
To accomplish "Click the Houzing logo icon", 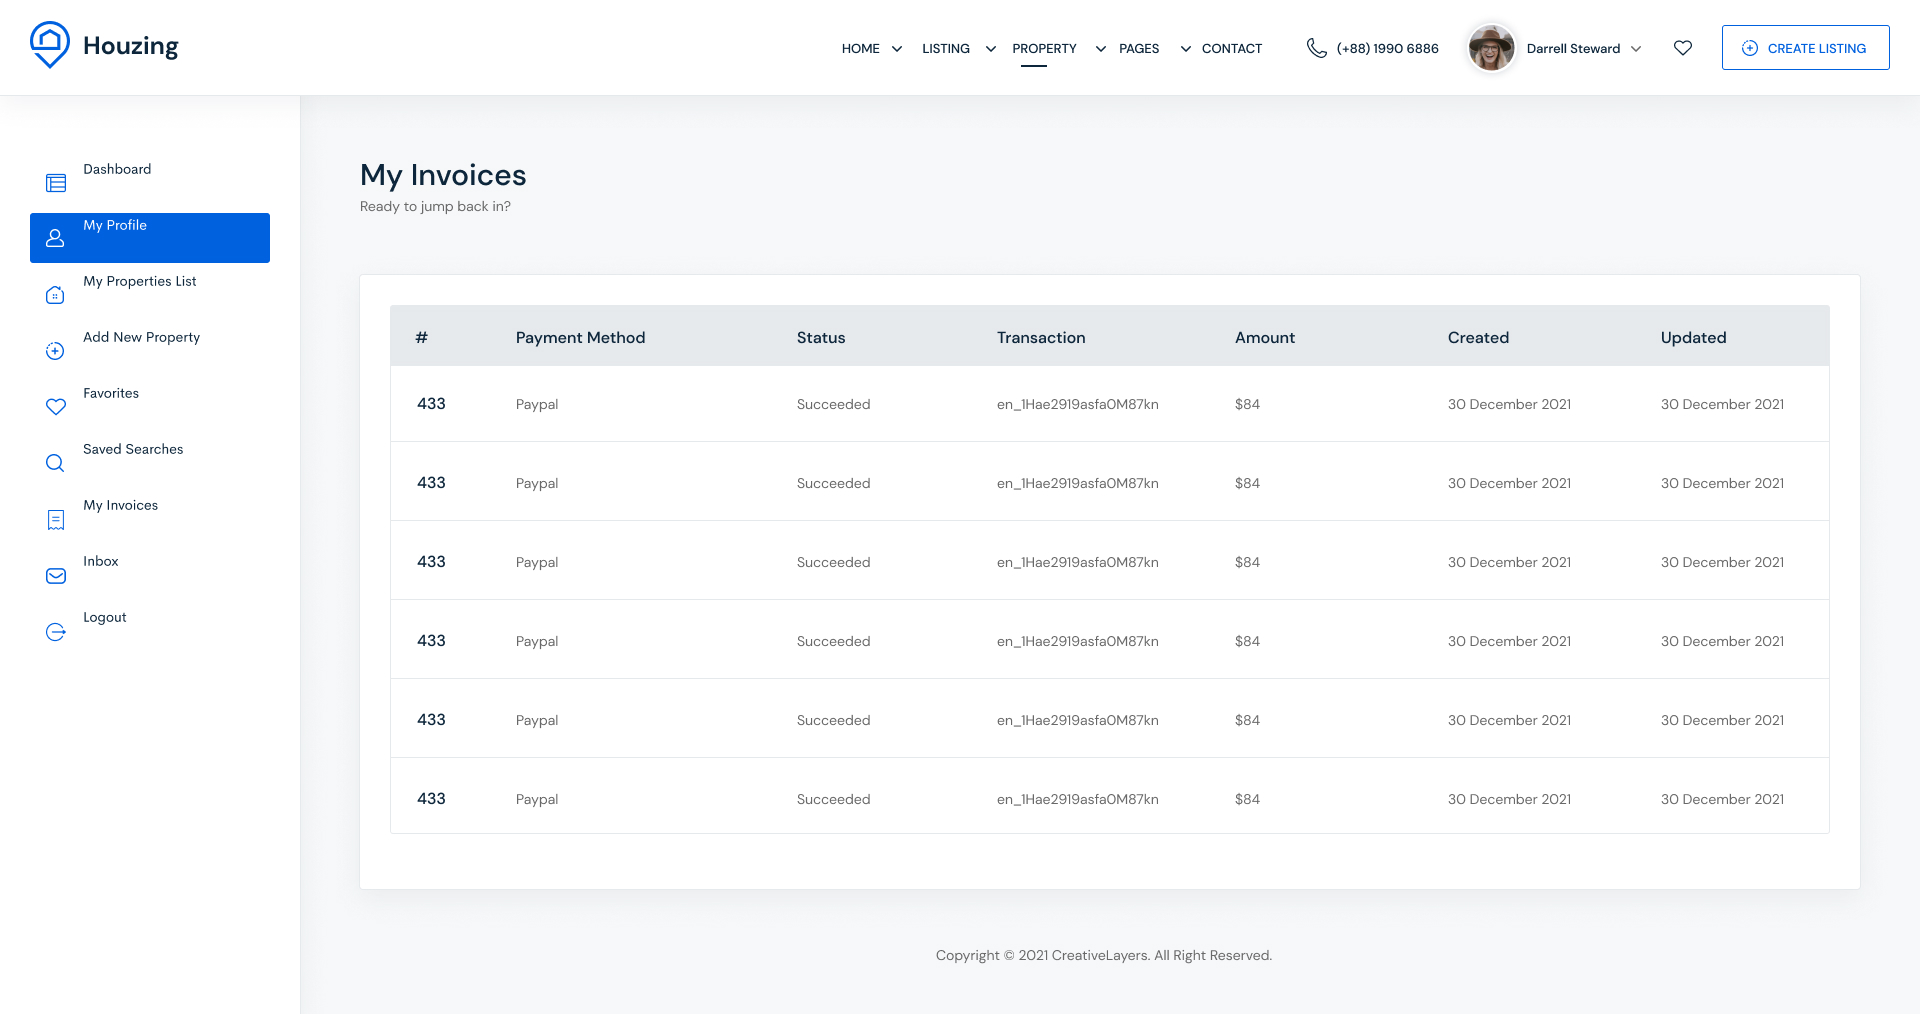I will click(x=49, y=45).
